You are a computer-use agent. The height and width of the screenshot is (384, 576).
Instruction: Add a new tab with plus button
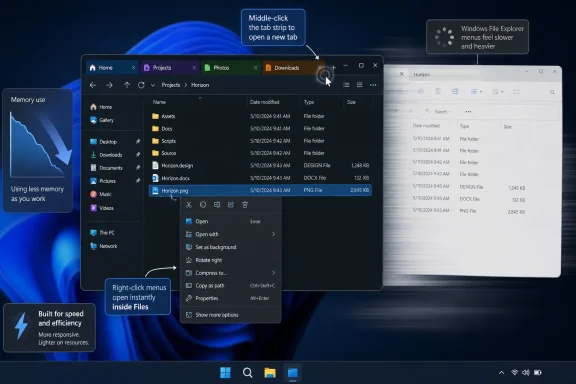[x=334, y=68]
